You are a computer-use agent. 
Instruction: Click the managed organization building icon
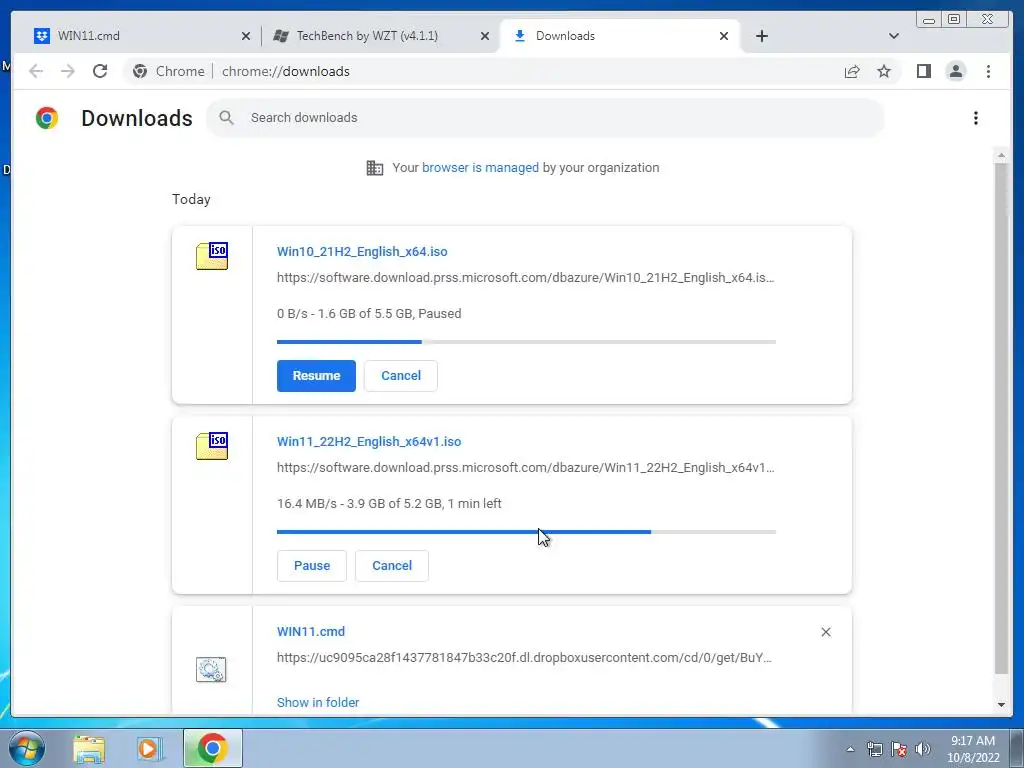click(375, 168)
